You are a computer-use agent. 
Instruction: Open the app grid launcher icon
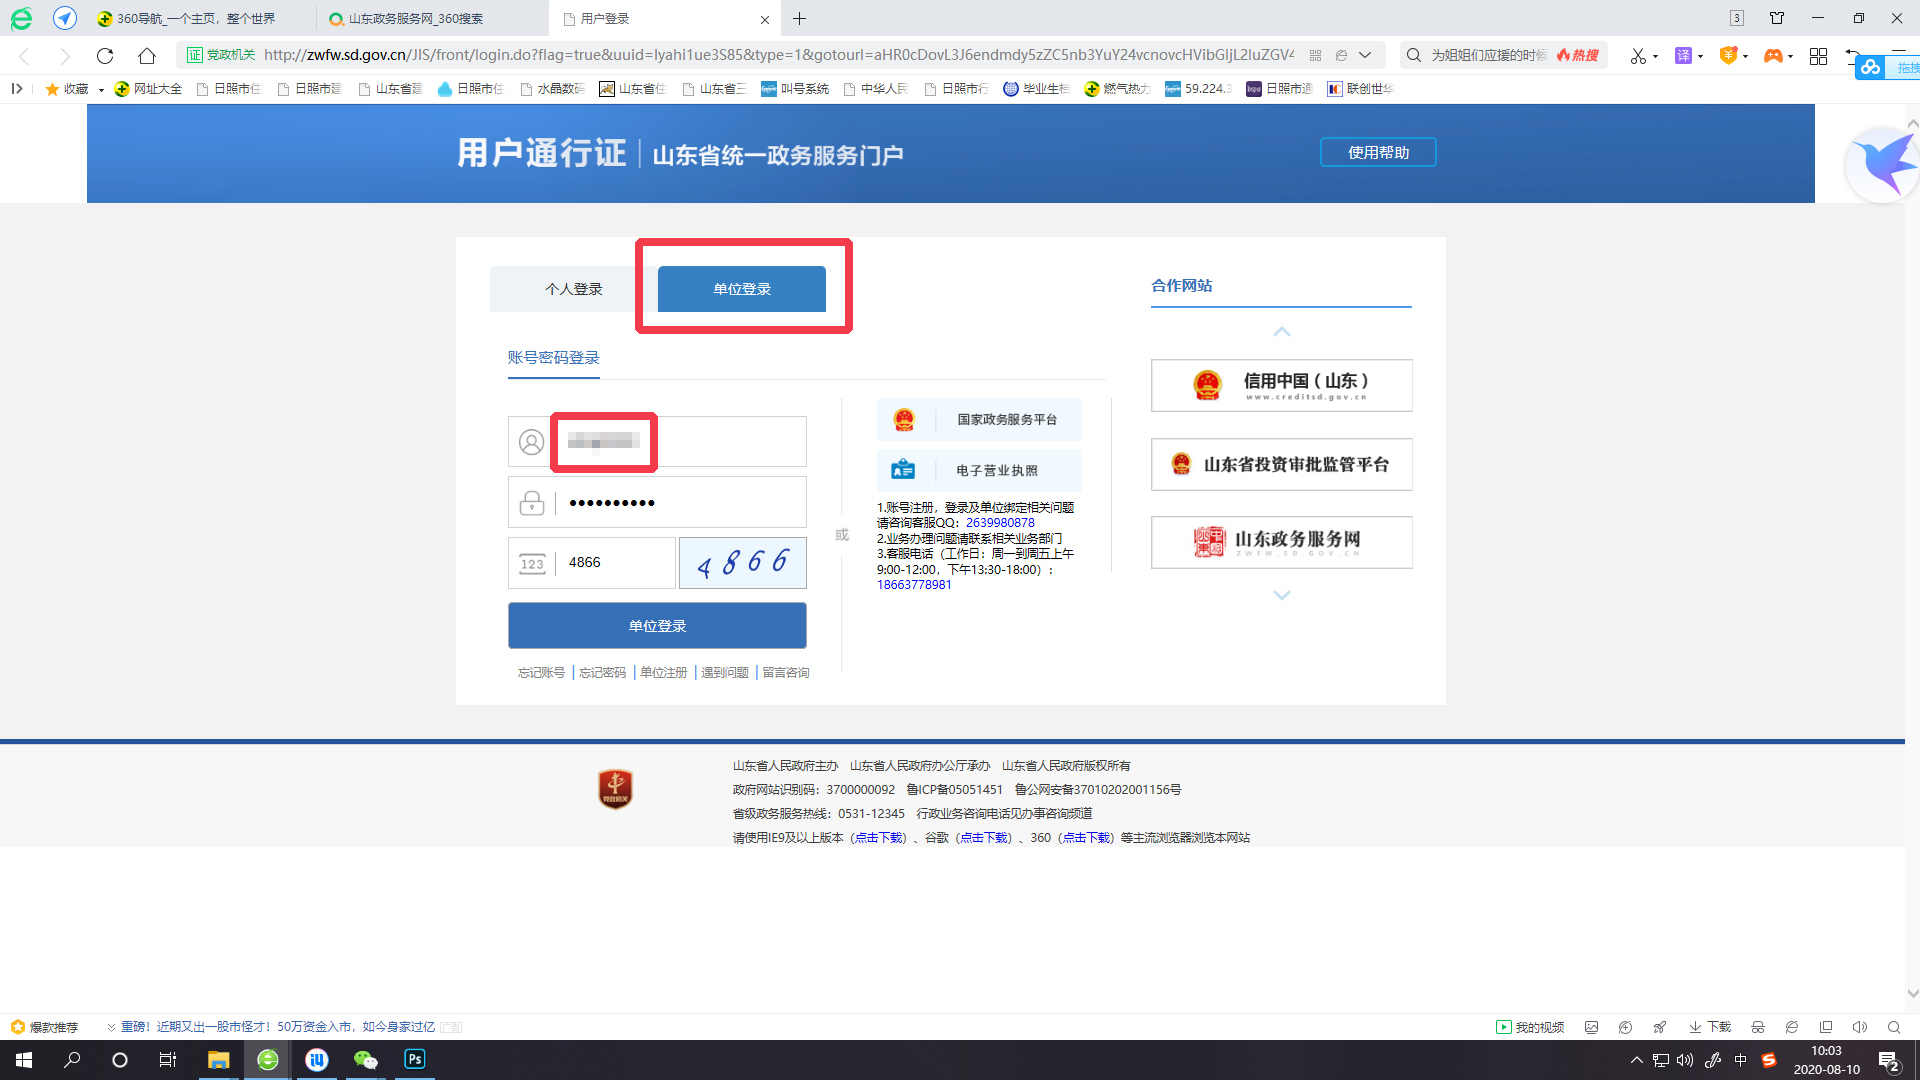coord(1819,56)
